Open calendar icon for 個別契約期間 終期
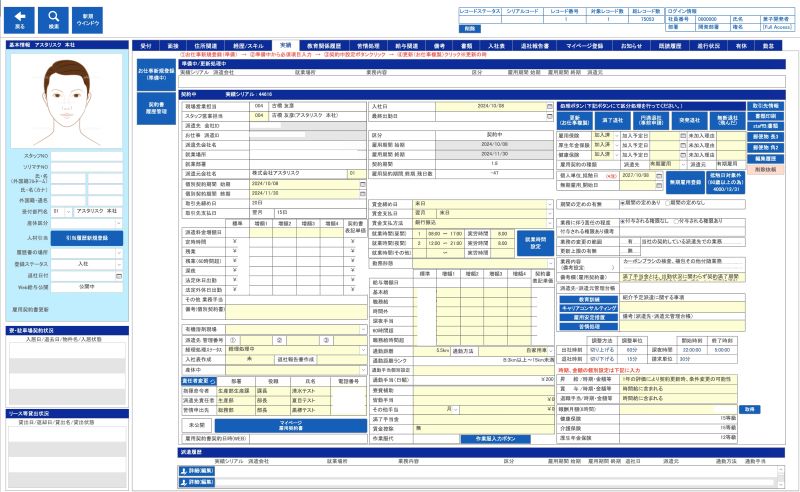The width and height of the screenshot is (800, 492). (x=363, y=194)
